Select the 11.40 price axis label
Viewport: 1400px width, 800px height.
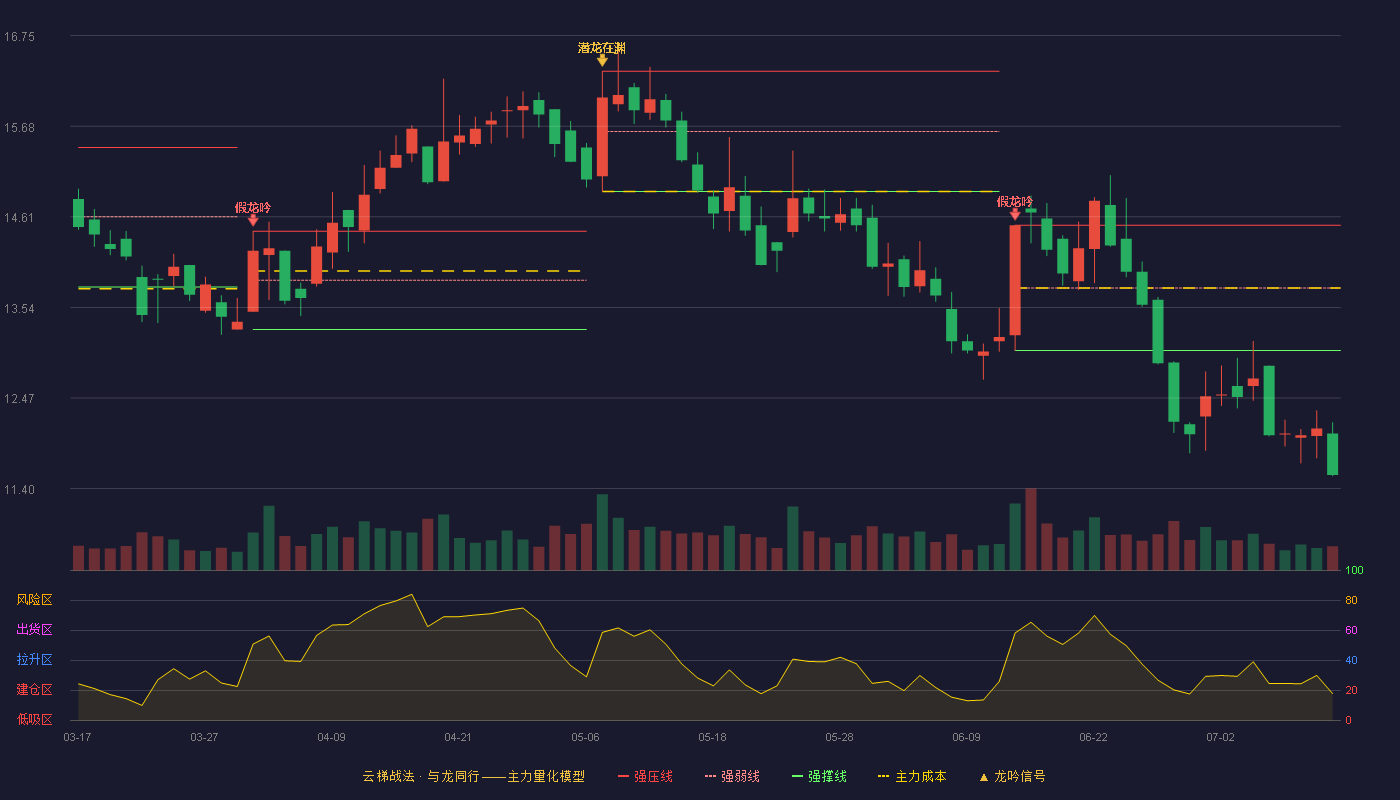(19, 489)
